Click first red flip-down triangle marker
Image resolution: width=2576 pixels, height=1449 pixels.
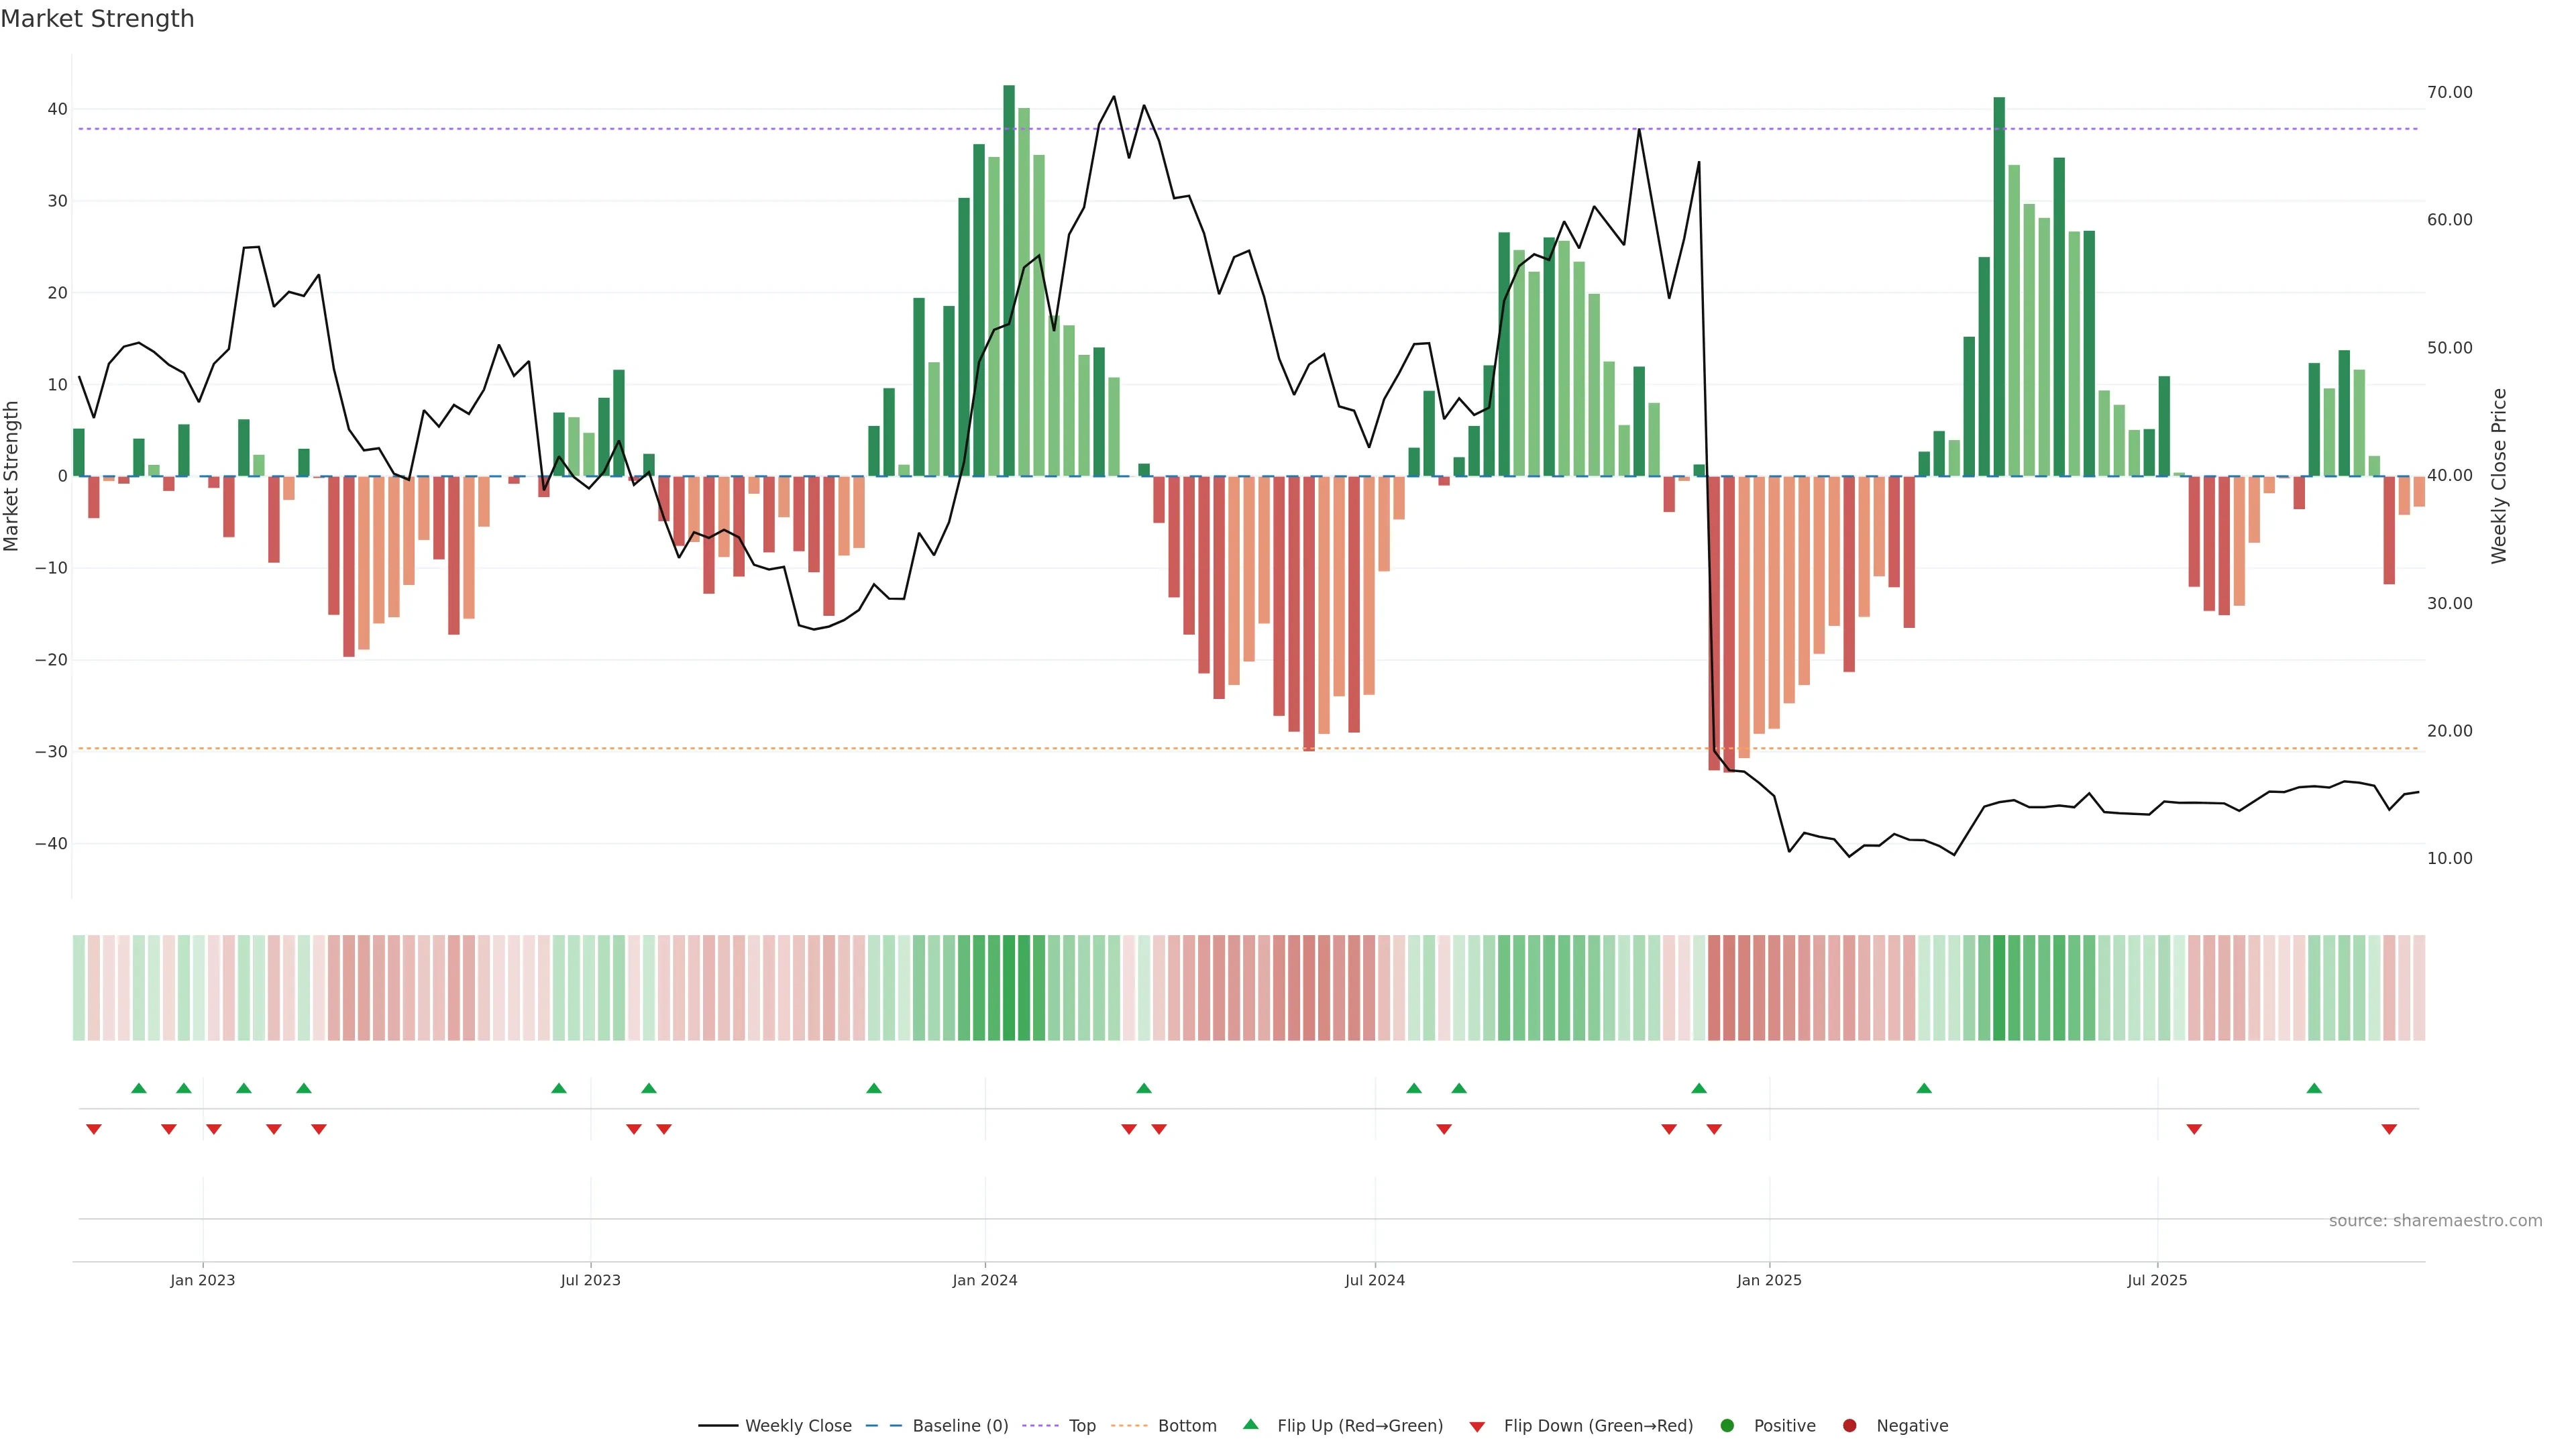(x=94, y=1129)
